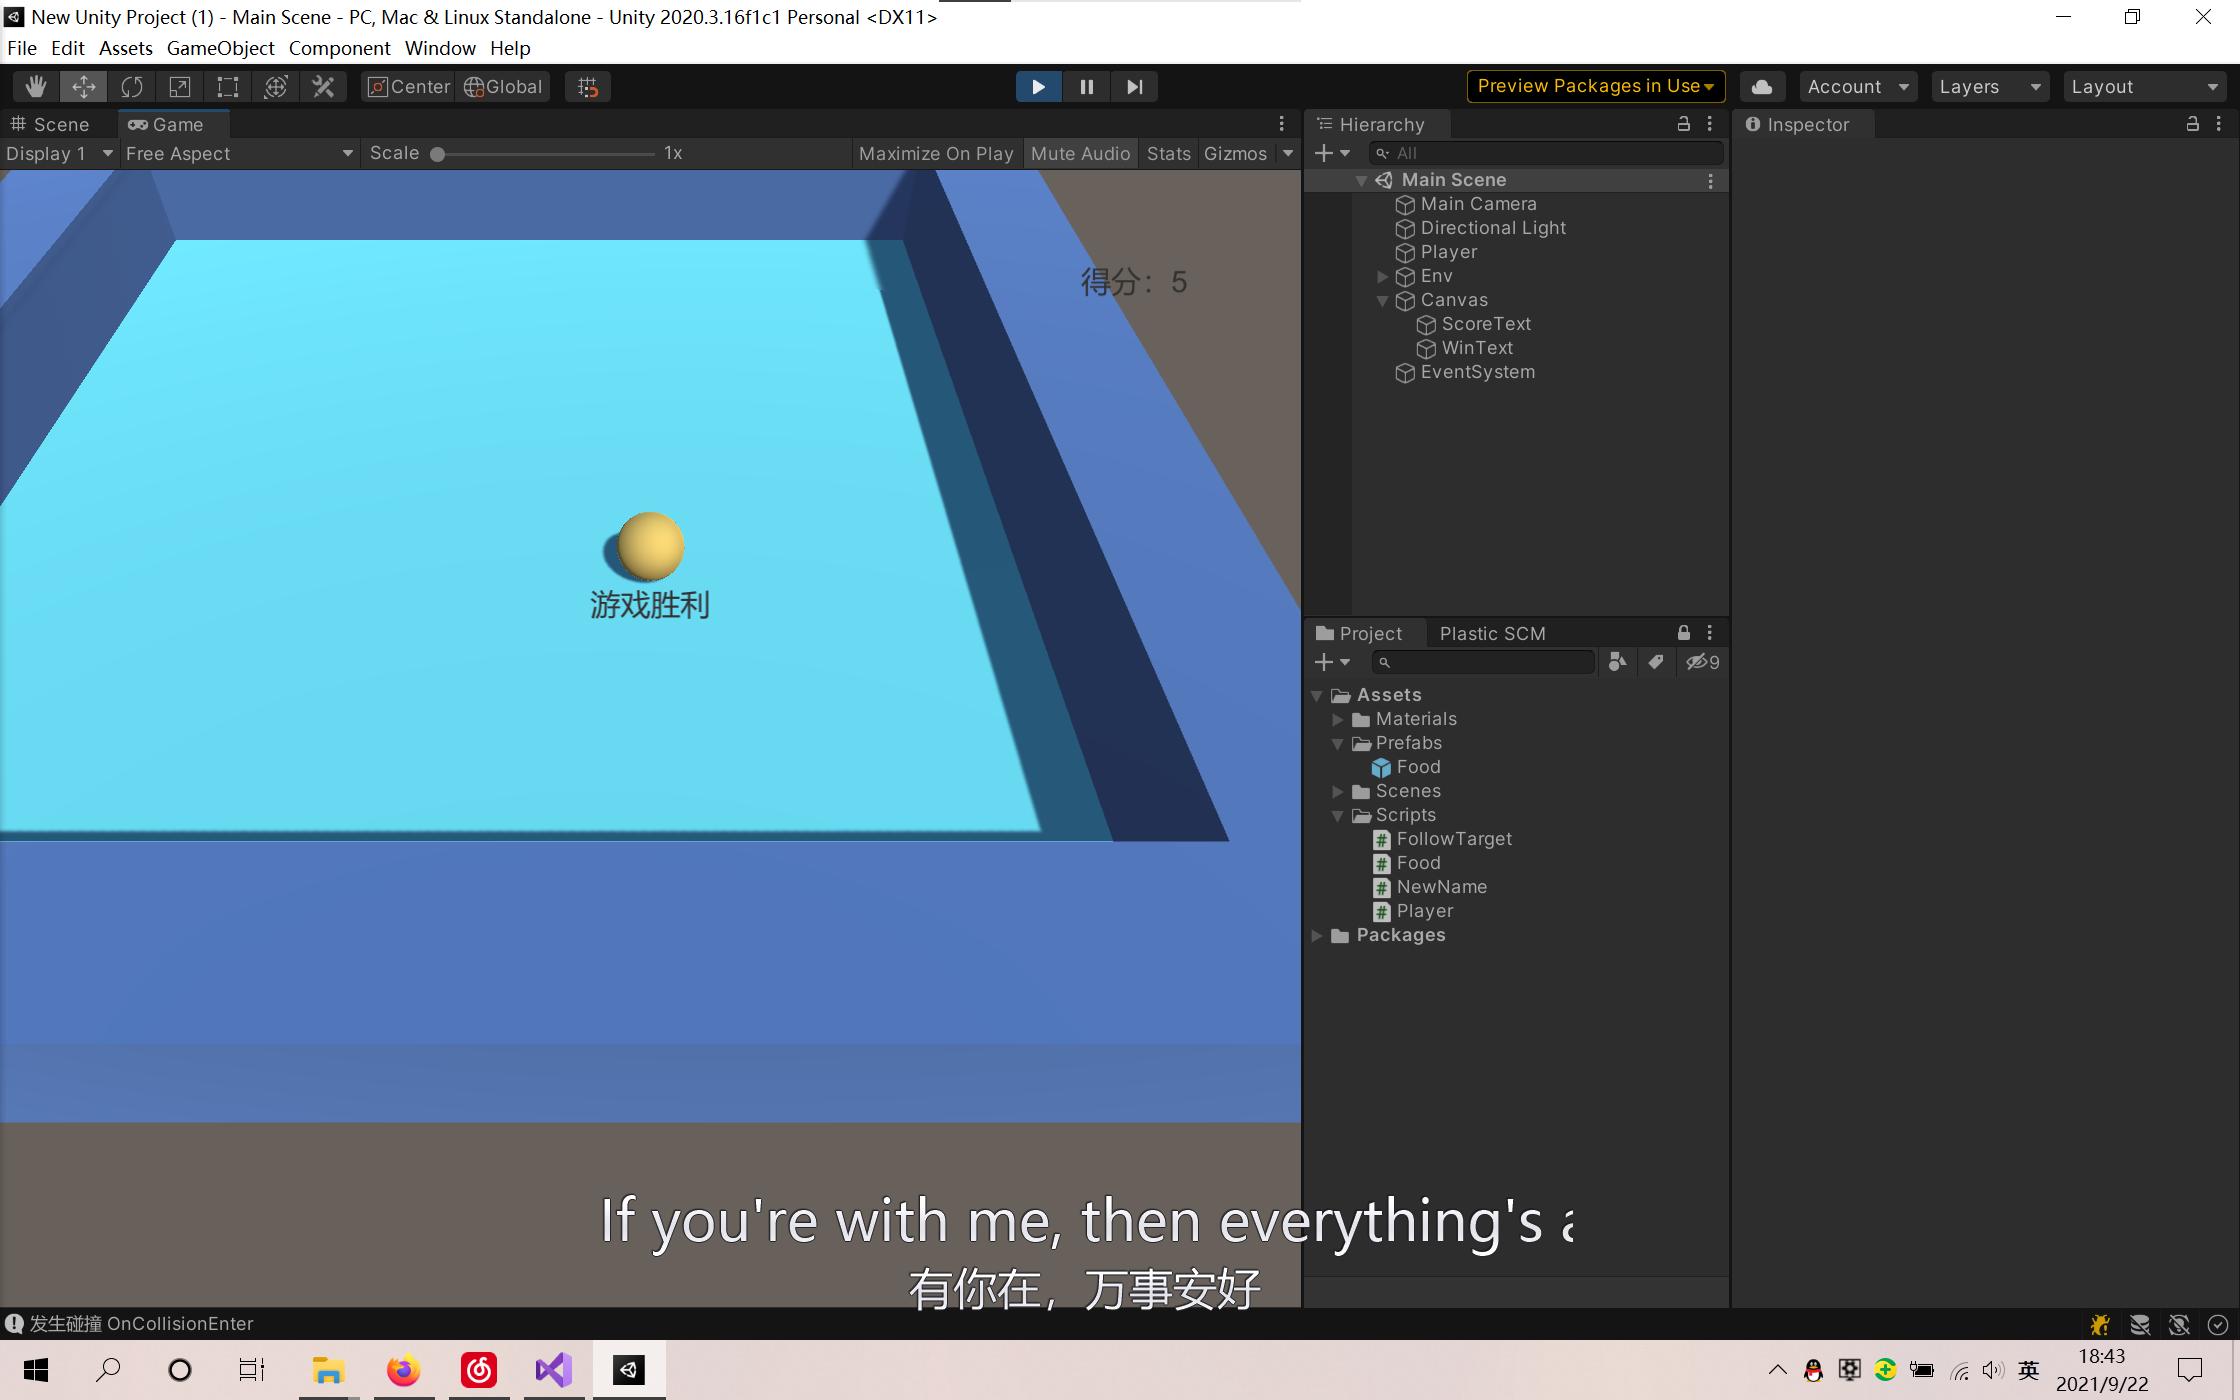Toggle hidden packages visibility
The width and height of the screenshot is (2240, 1400).
tap(1703, 662)
